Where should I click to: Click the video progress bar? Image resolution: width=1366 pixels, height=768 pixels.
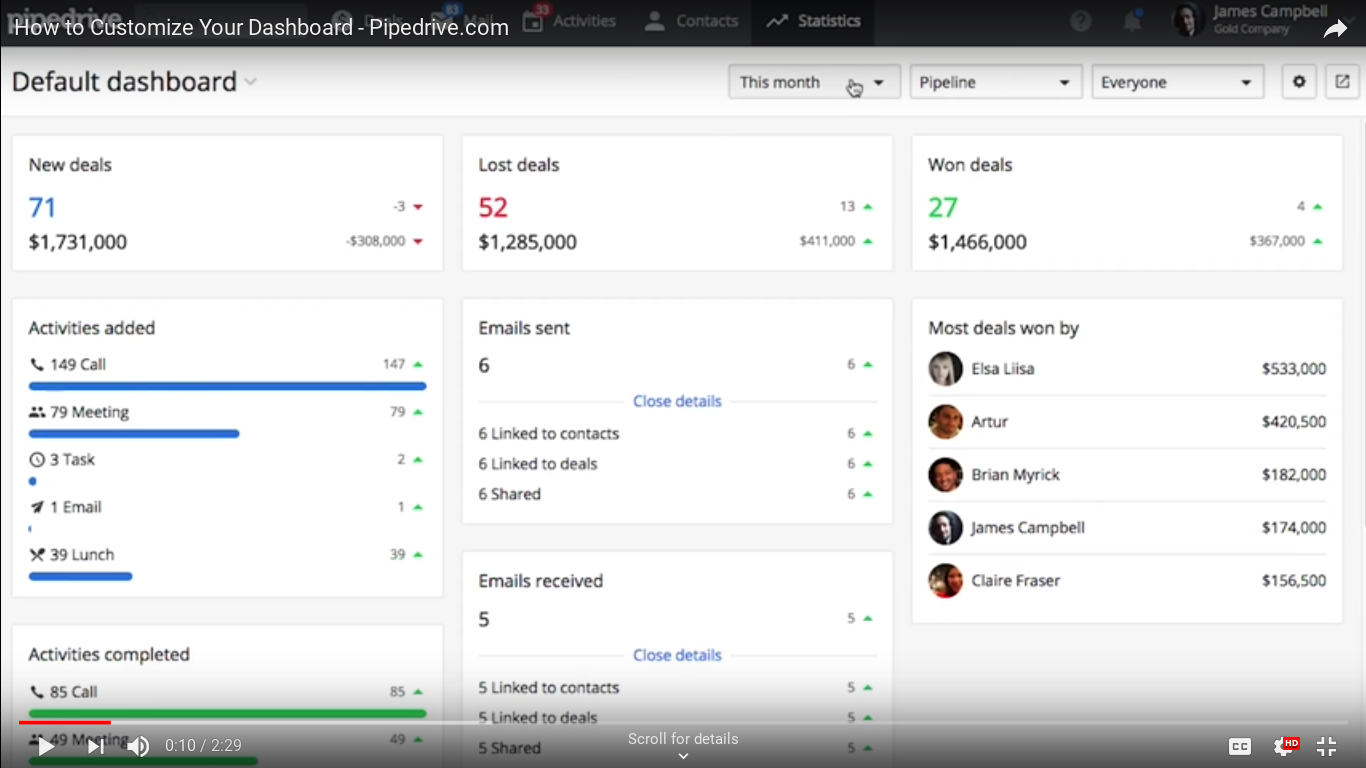[400, 723]
